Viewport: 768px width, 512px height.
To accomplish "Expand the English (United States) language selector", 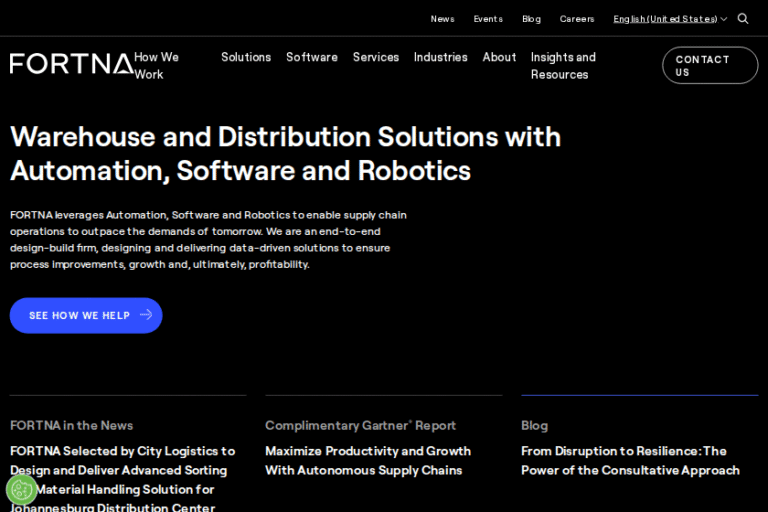I will pyautogui.click(x=669, y=19).
